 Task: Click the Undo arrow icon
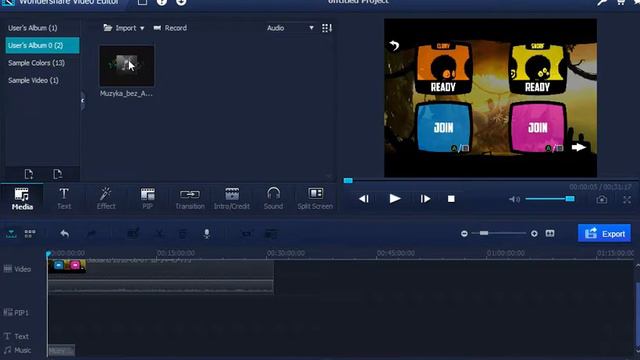pyautogui.click(x=64, y=233)
